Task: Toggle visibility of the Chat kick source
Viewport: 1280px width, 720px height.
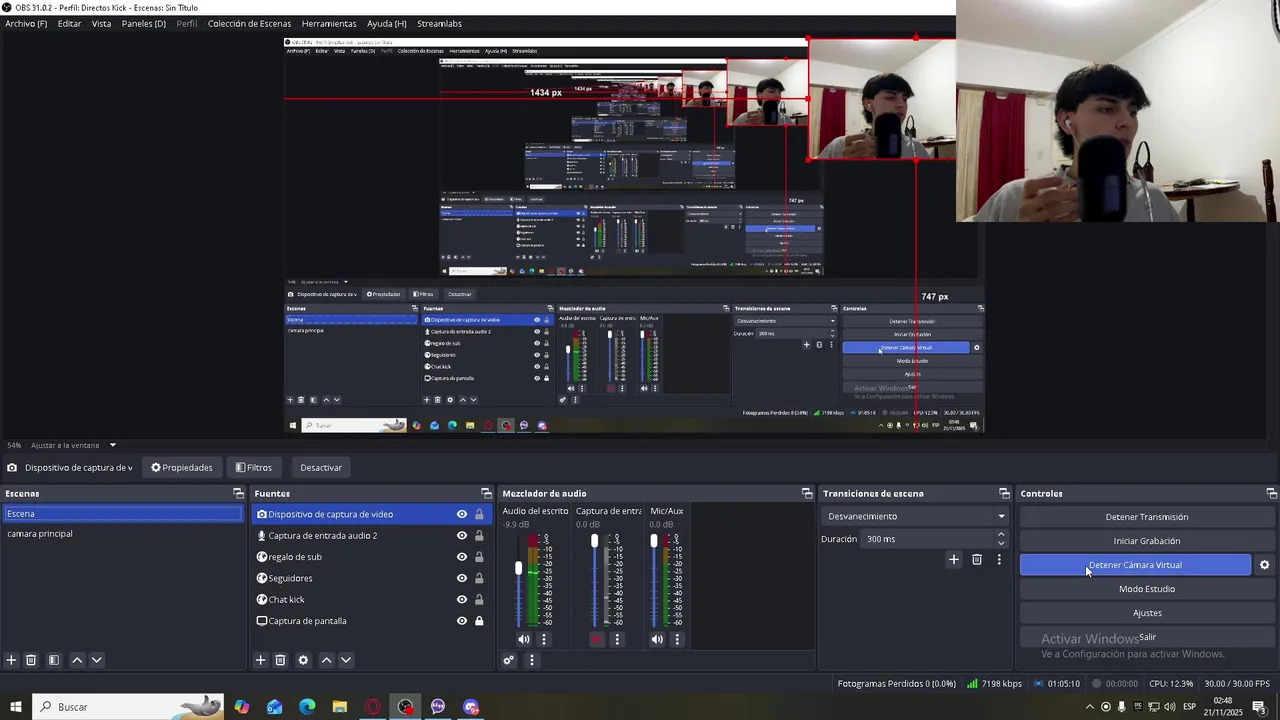Action: point(462,599)
